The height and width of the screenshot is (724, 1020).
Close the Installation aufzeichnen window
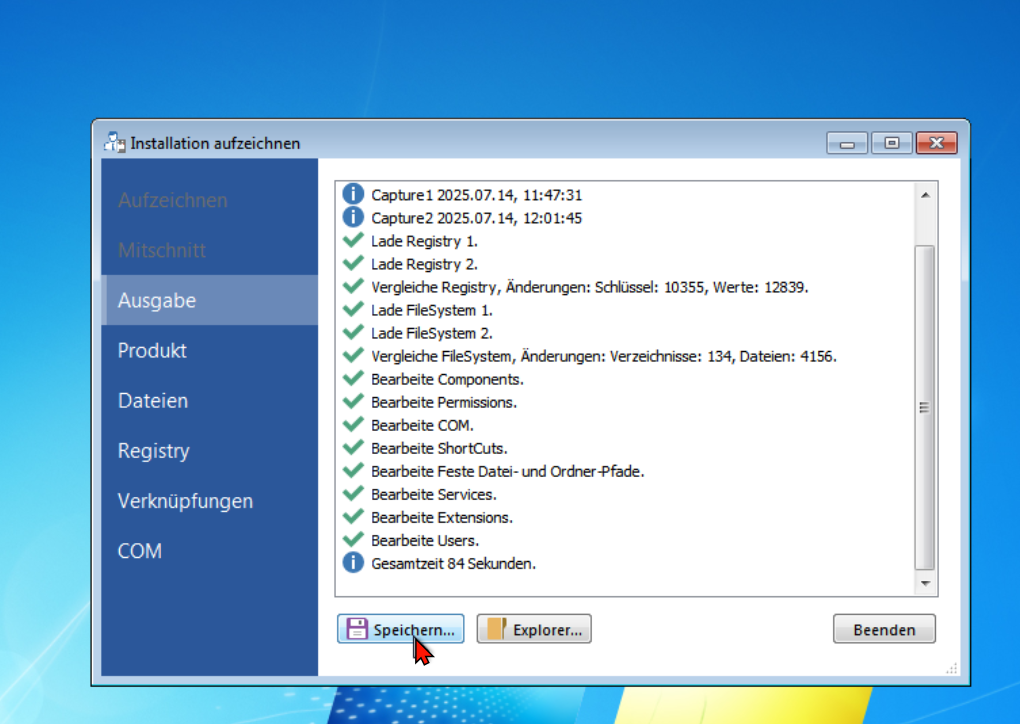pos(937,143)
